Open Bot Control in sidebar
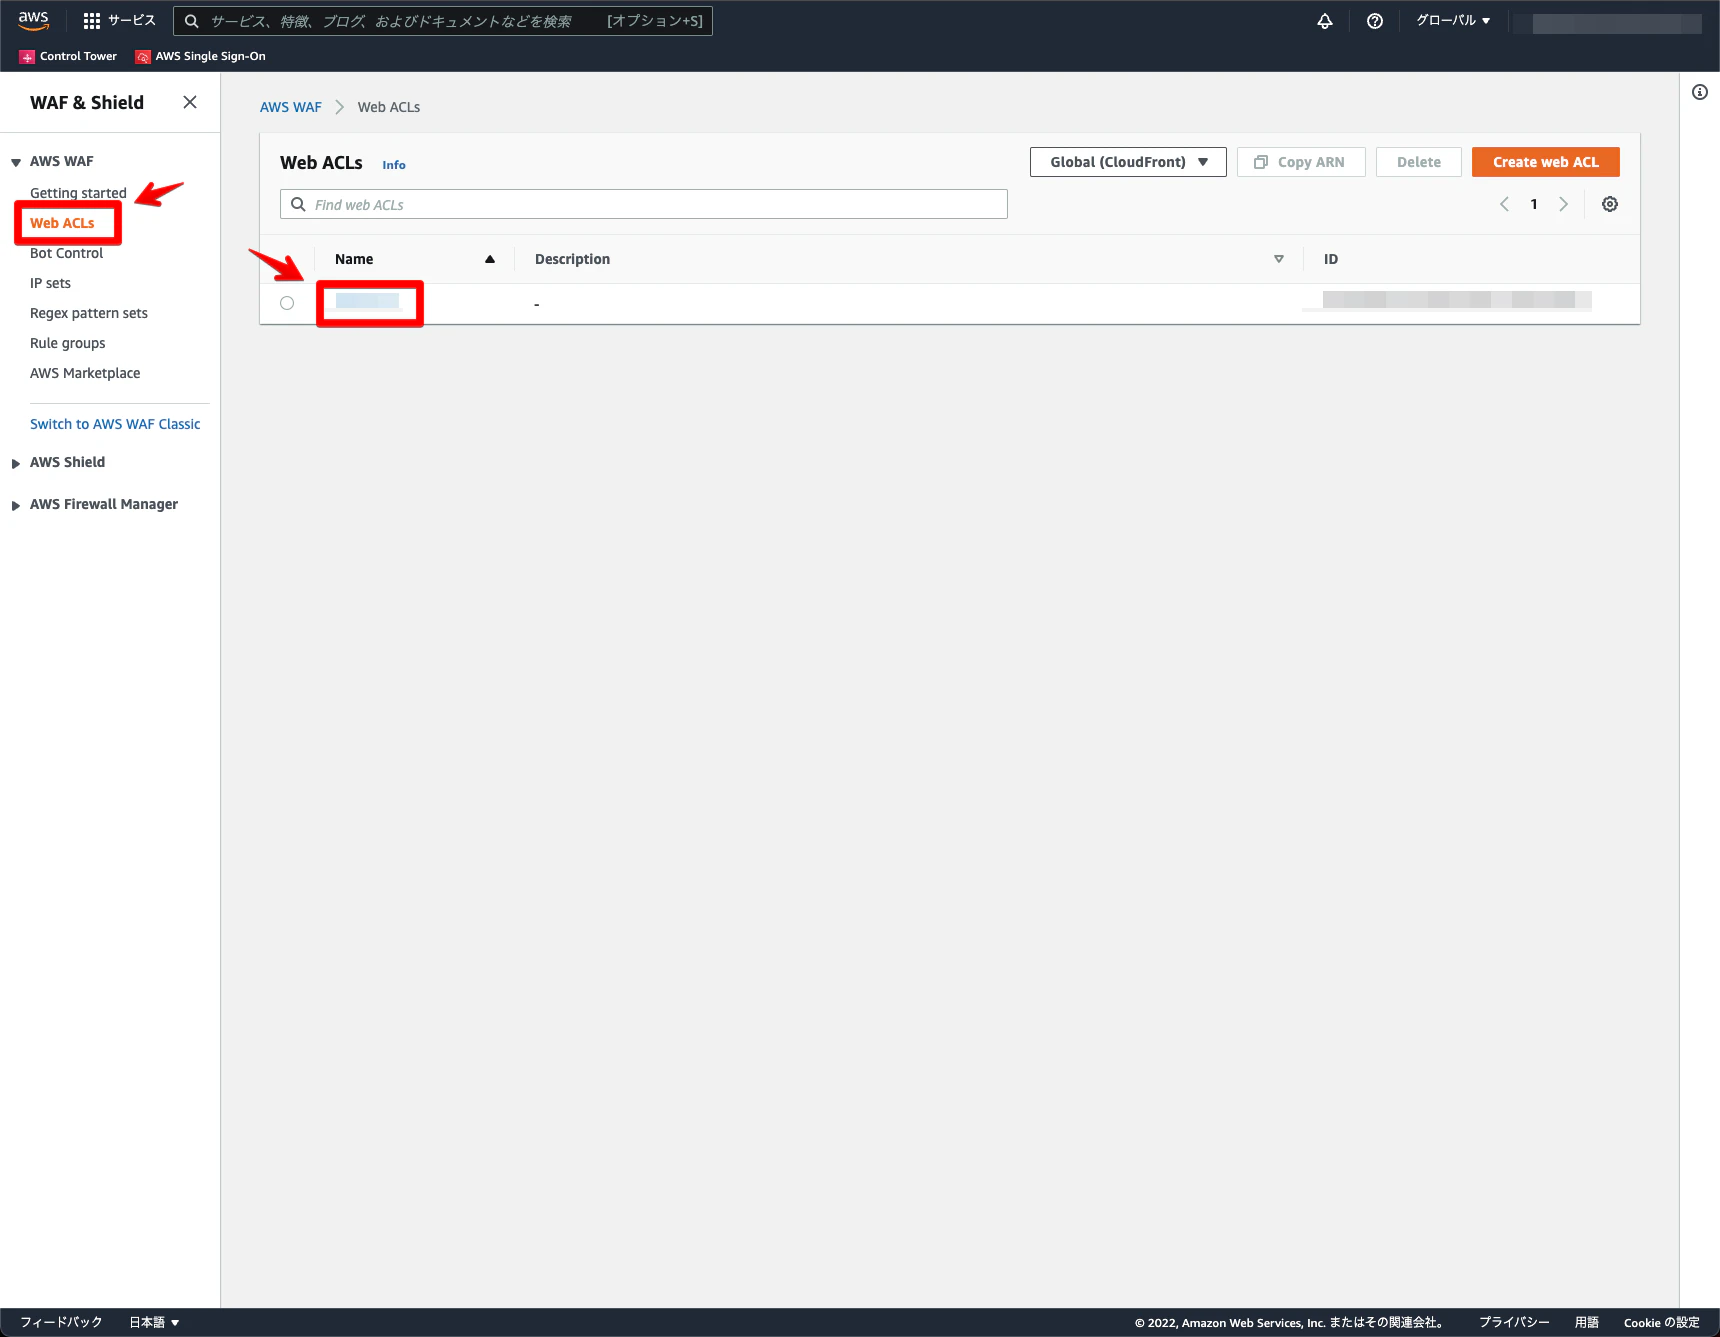 (66, 253)
